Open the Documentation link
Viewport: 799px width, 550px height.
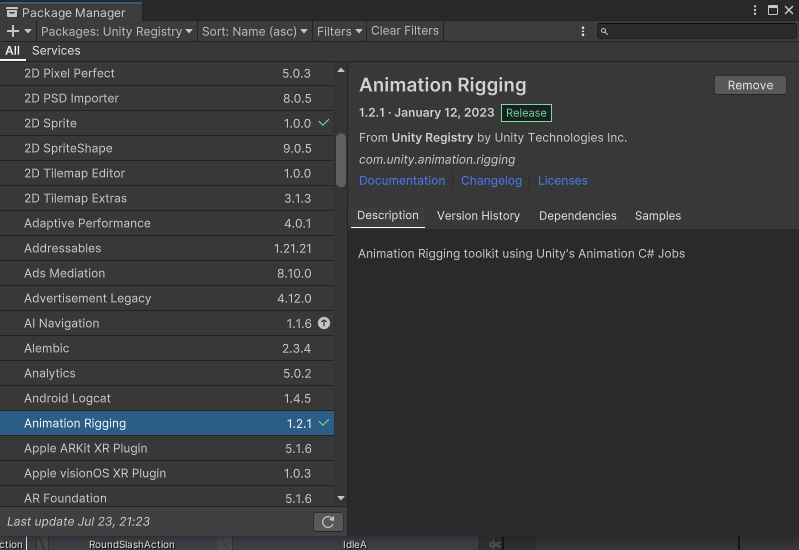pos(402,180)
